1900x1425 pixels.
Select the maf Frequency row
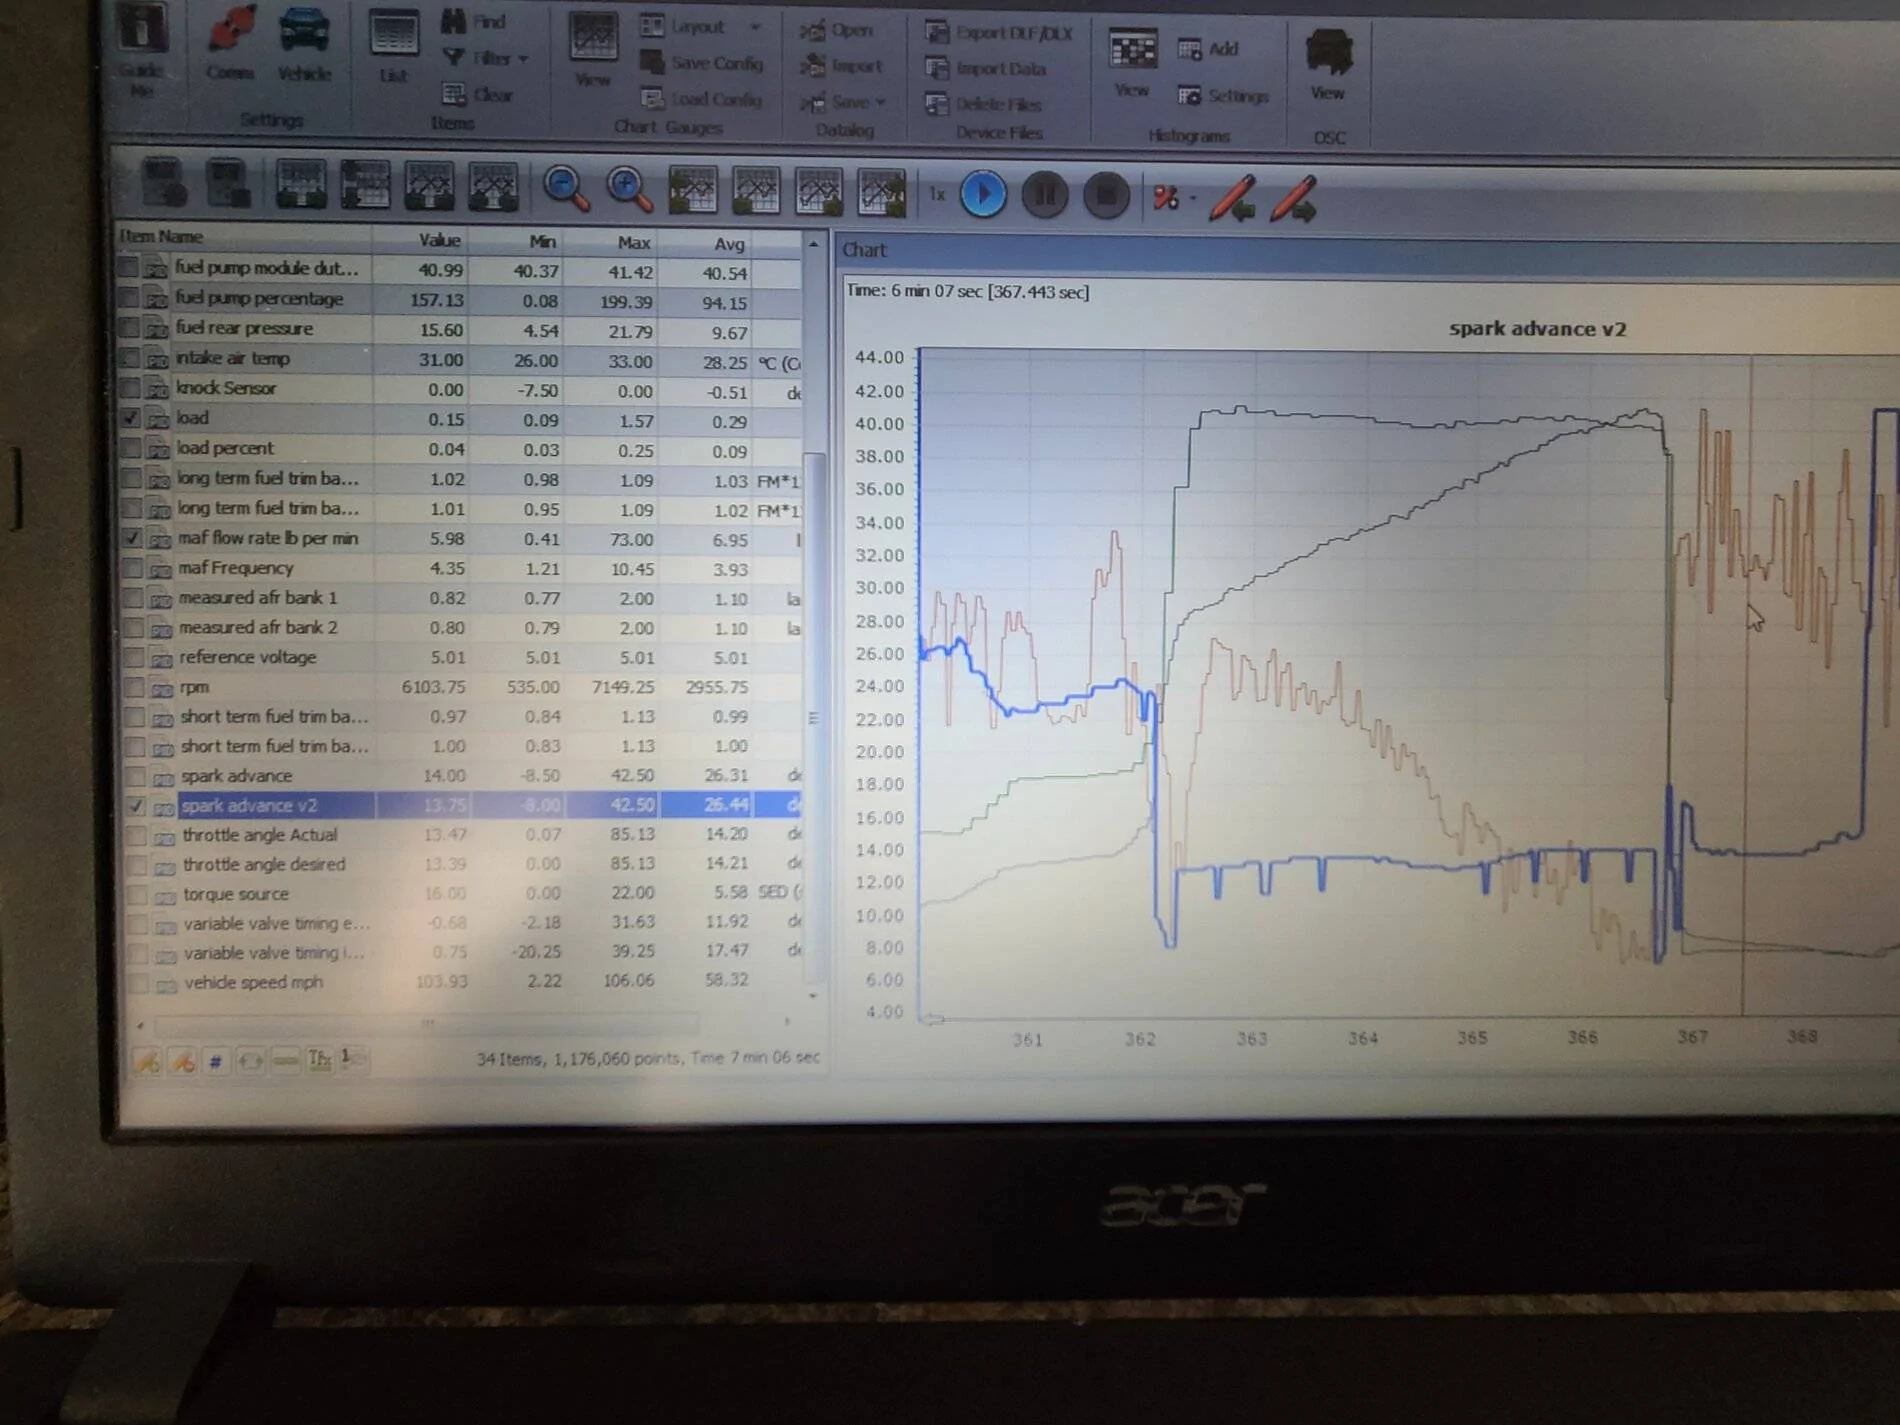coord(464,568)
